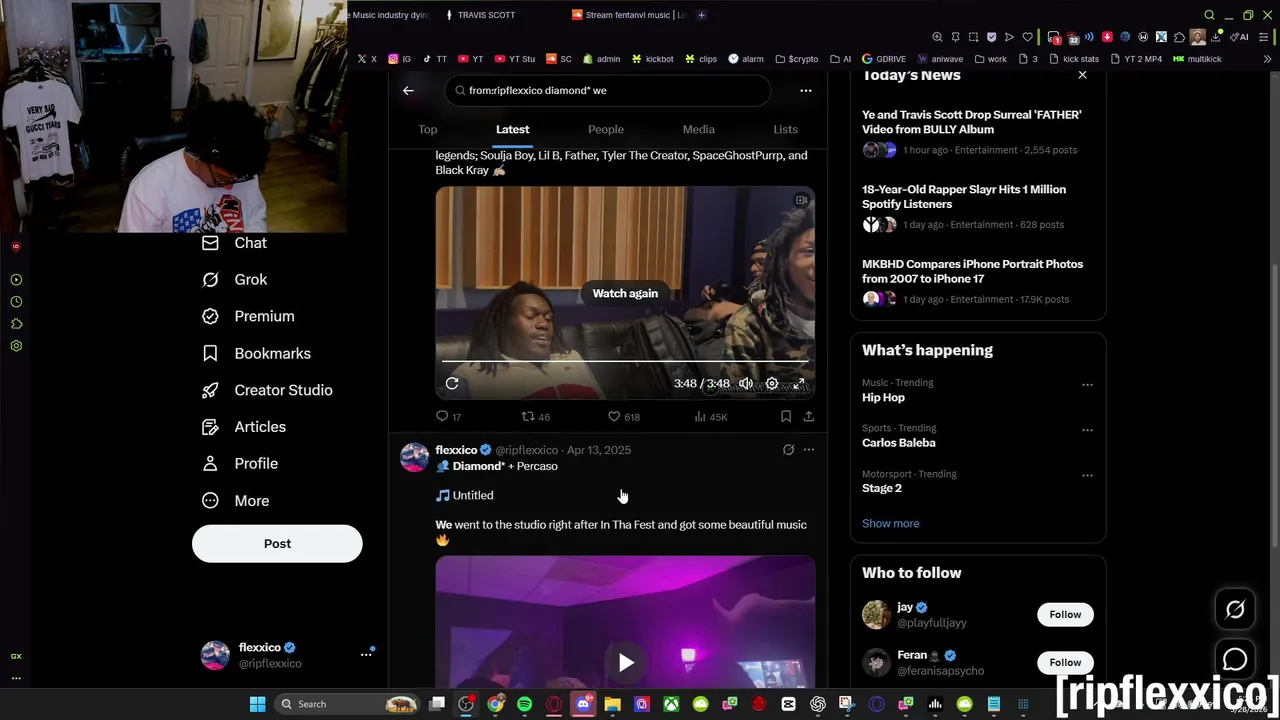Open Bookmarks in the sidebar

256,353
